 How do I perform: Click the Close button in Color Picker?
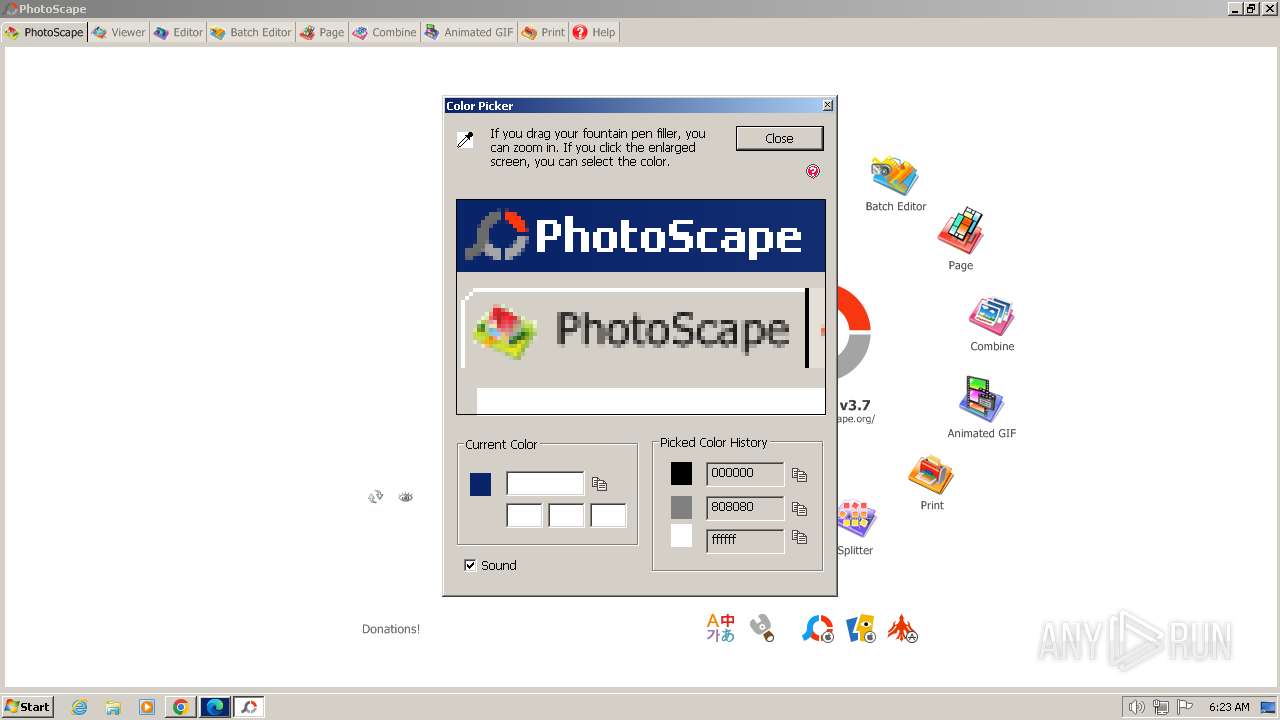(779, 138)
